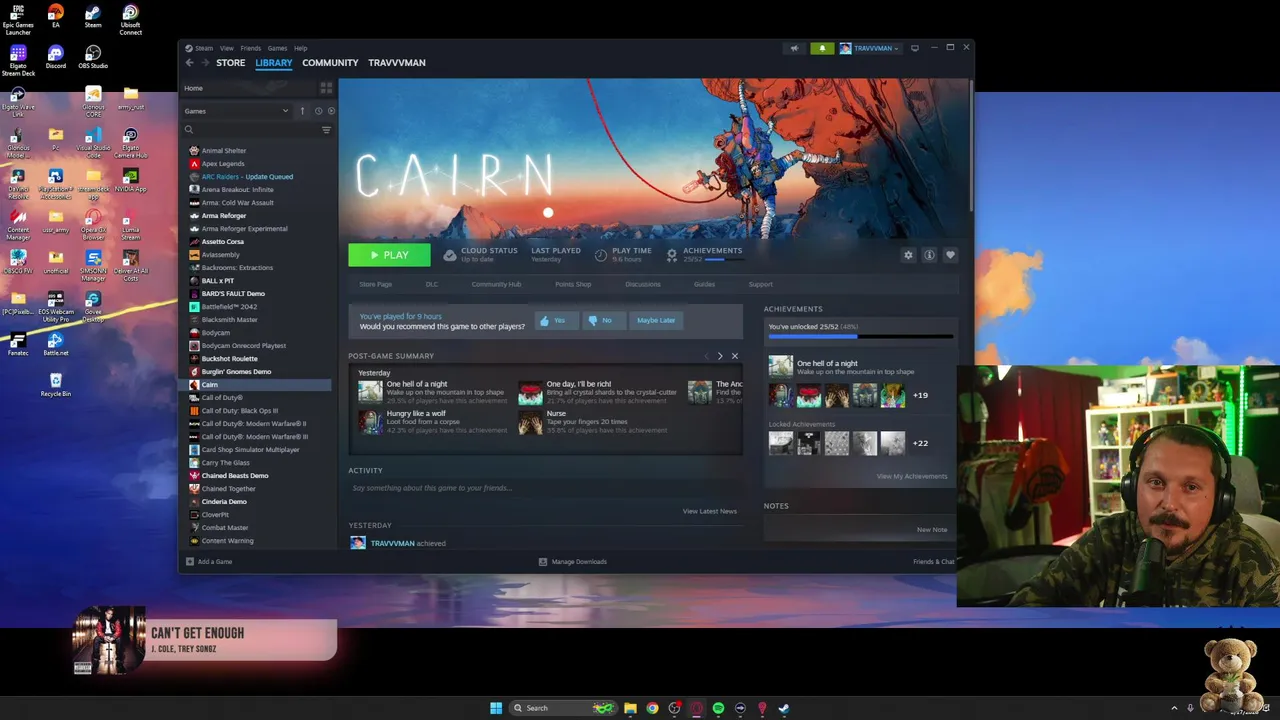Add Cairn to favorites with the heart icon

pos(950,255)
